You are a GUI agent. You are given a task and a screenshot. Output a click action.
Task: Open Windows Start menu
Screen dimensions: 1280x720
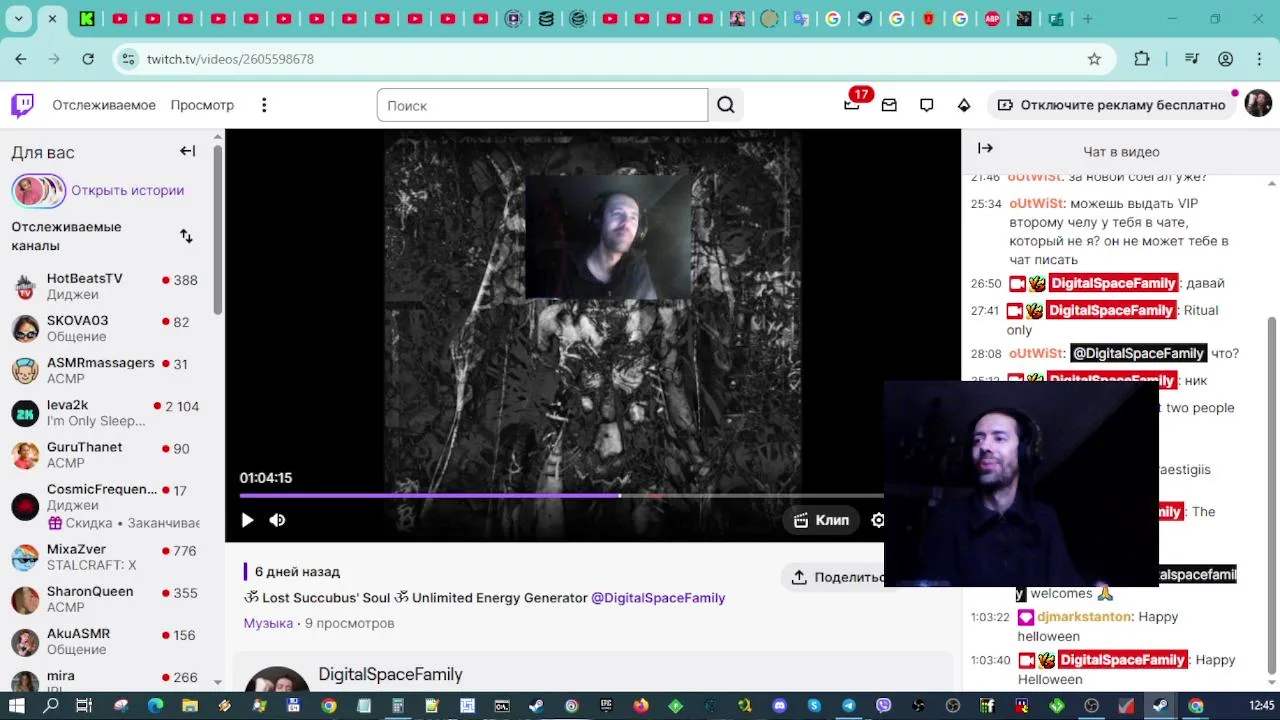coord(17,705)
